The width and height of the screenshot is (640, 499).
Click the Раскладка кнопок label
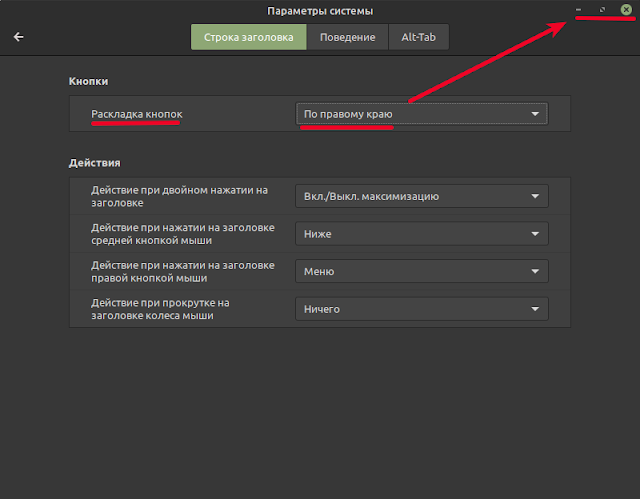(x=137, y=114)
